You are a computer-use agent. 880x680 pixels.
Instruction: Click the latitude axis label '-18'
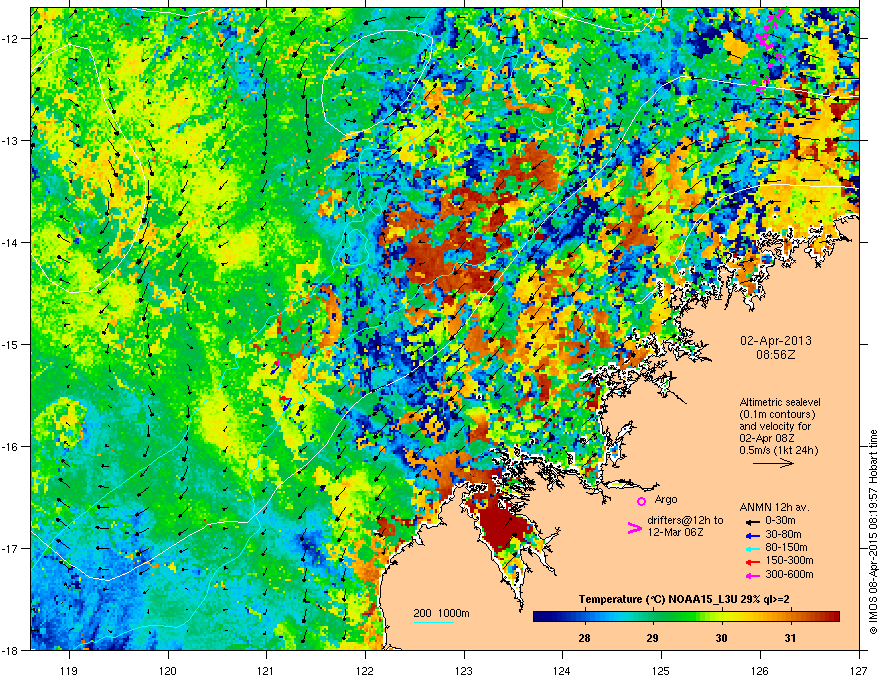(10, 650)
